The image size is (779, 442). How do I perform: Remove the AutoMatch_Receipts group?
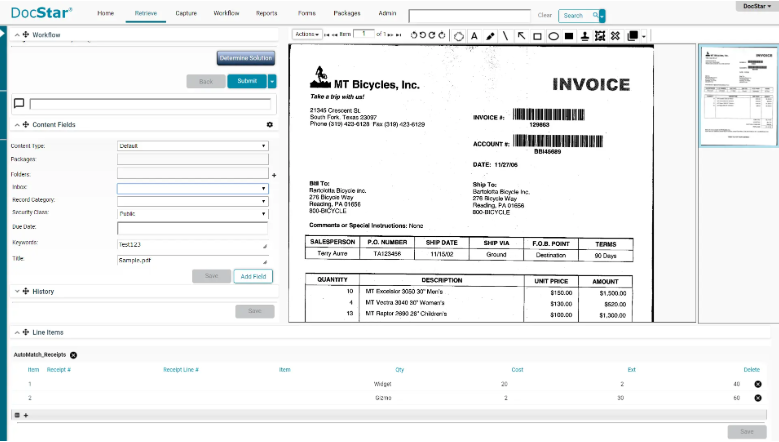coord(74,355)
